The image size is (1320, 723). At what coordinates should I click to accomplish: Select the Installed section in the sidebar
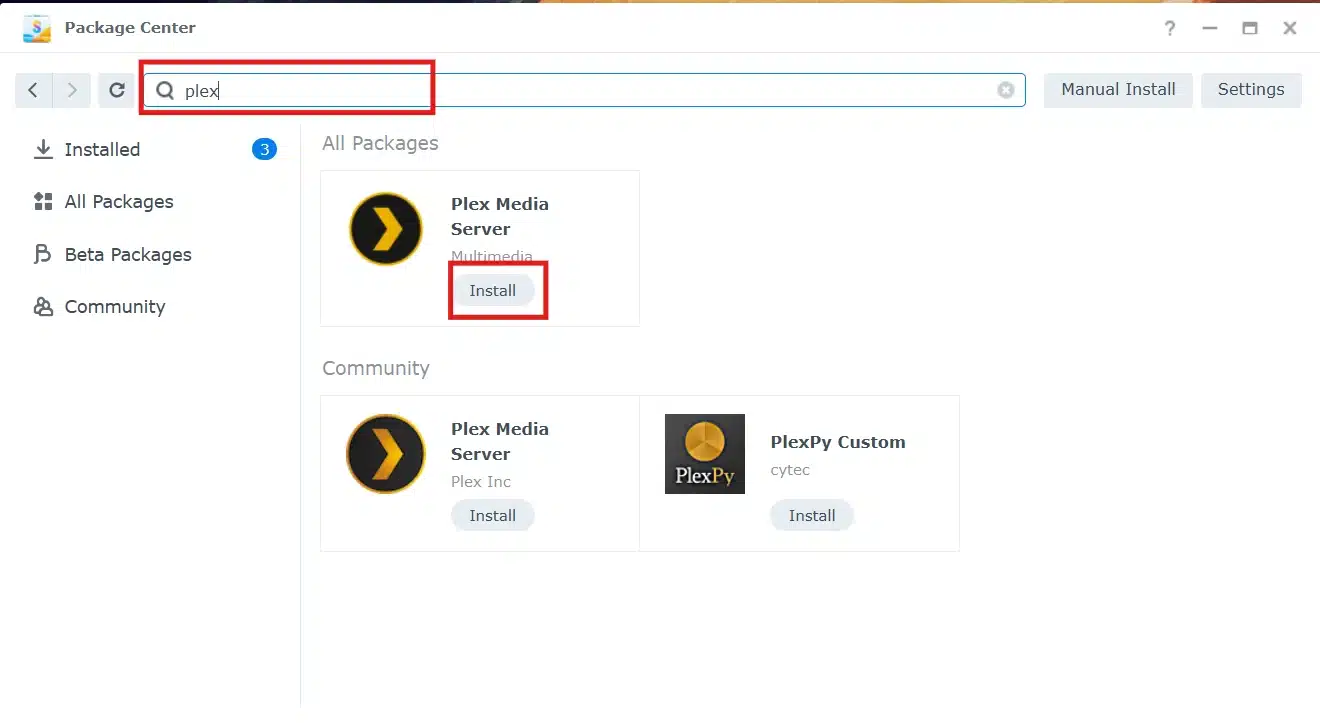coord(102,149)
